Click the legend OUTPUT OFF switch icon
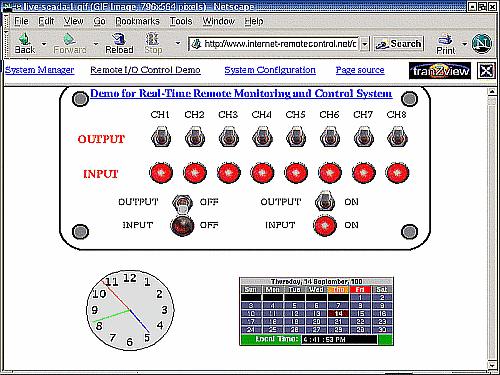 pyautogui.click(x=183, y=204)
